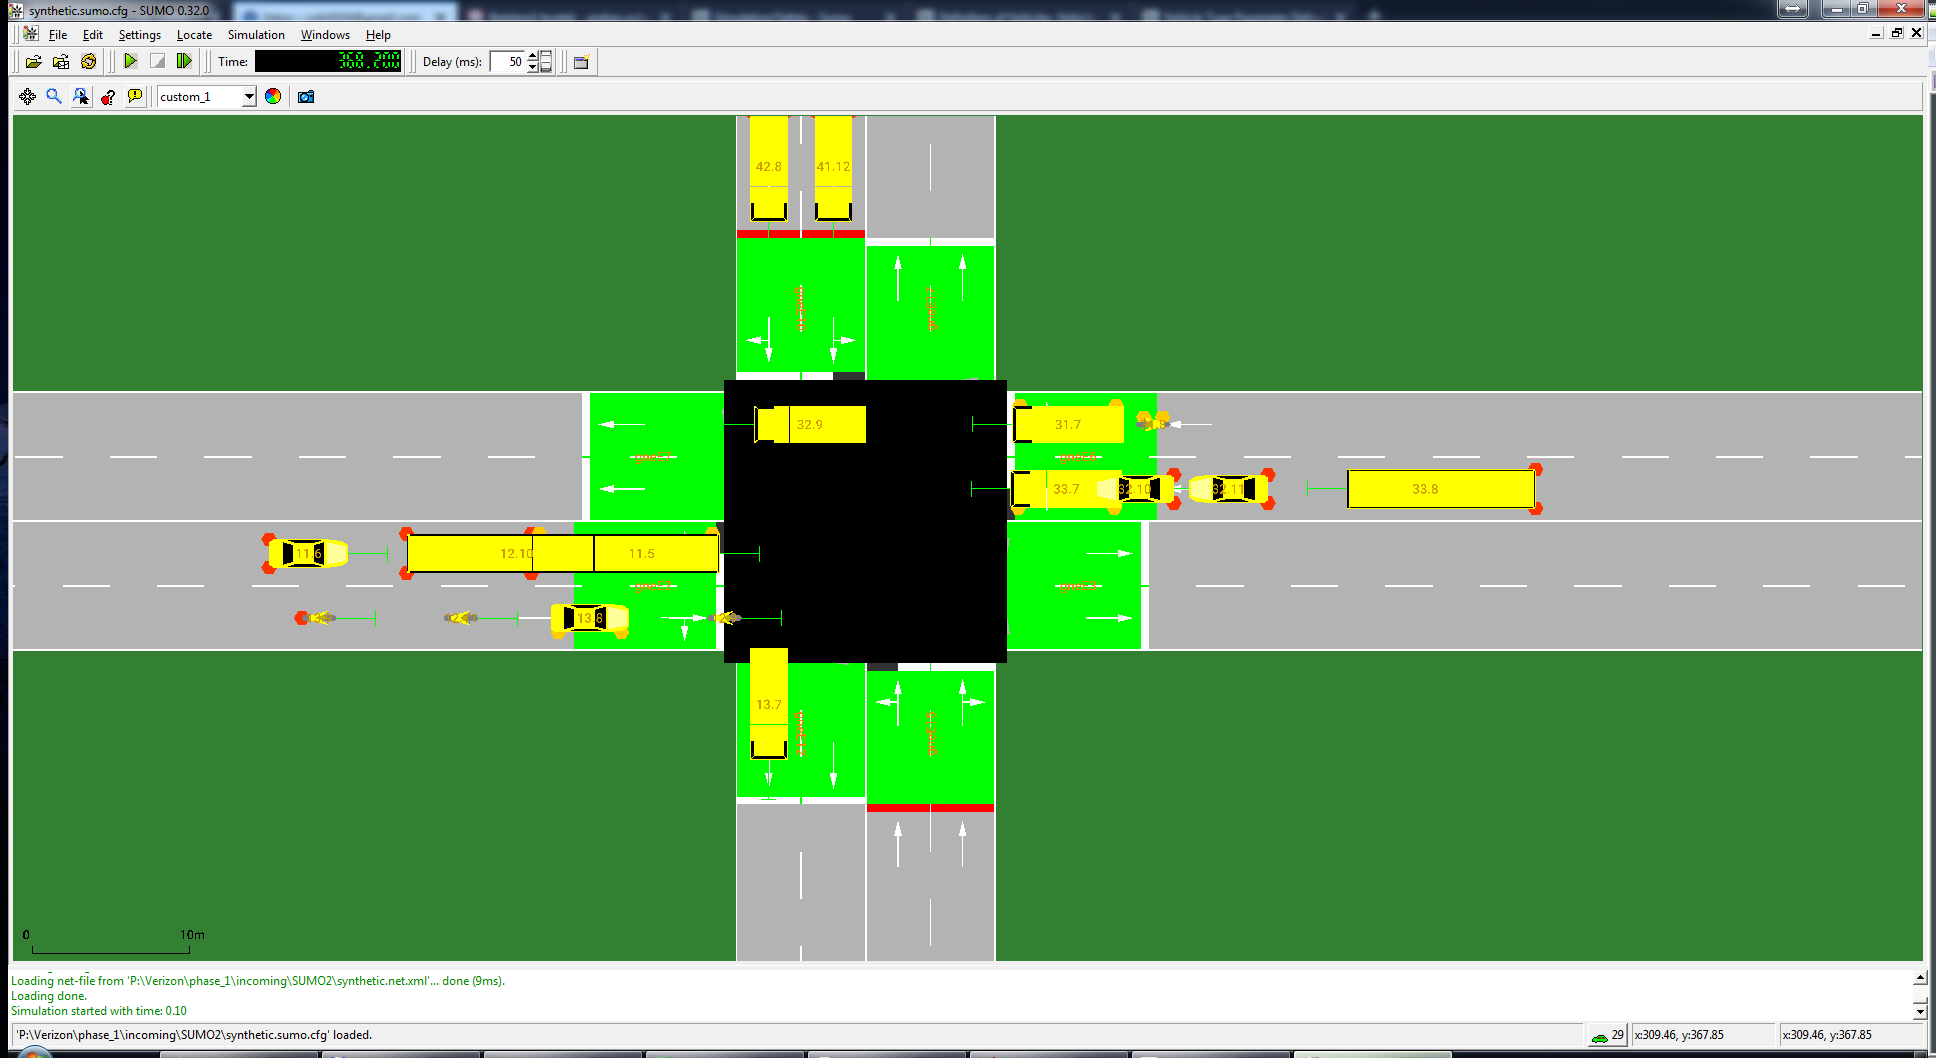Open the locate object icon with magnifier and cursor
This screenshot has width=1936, height=1058.
point(81,96)
